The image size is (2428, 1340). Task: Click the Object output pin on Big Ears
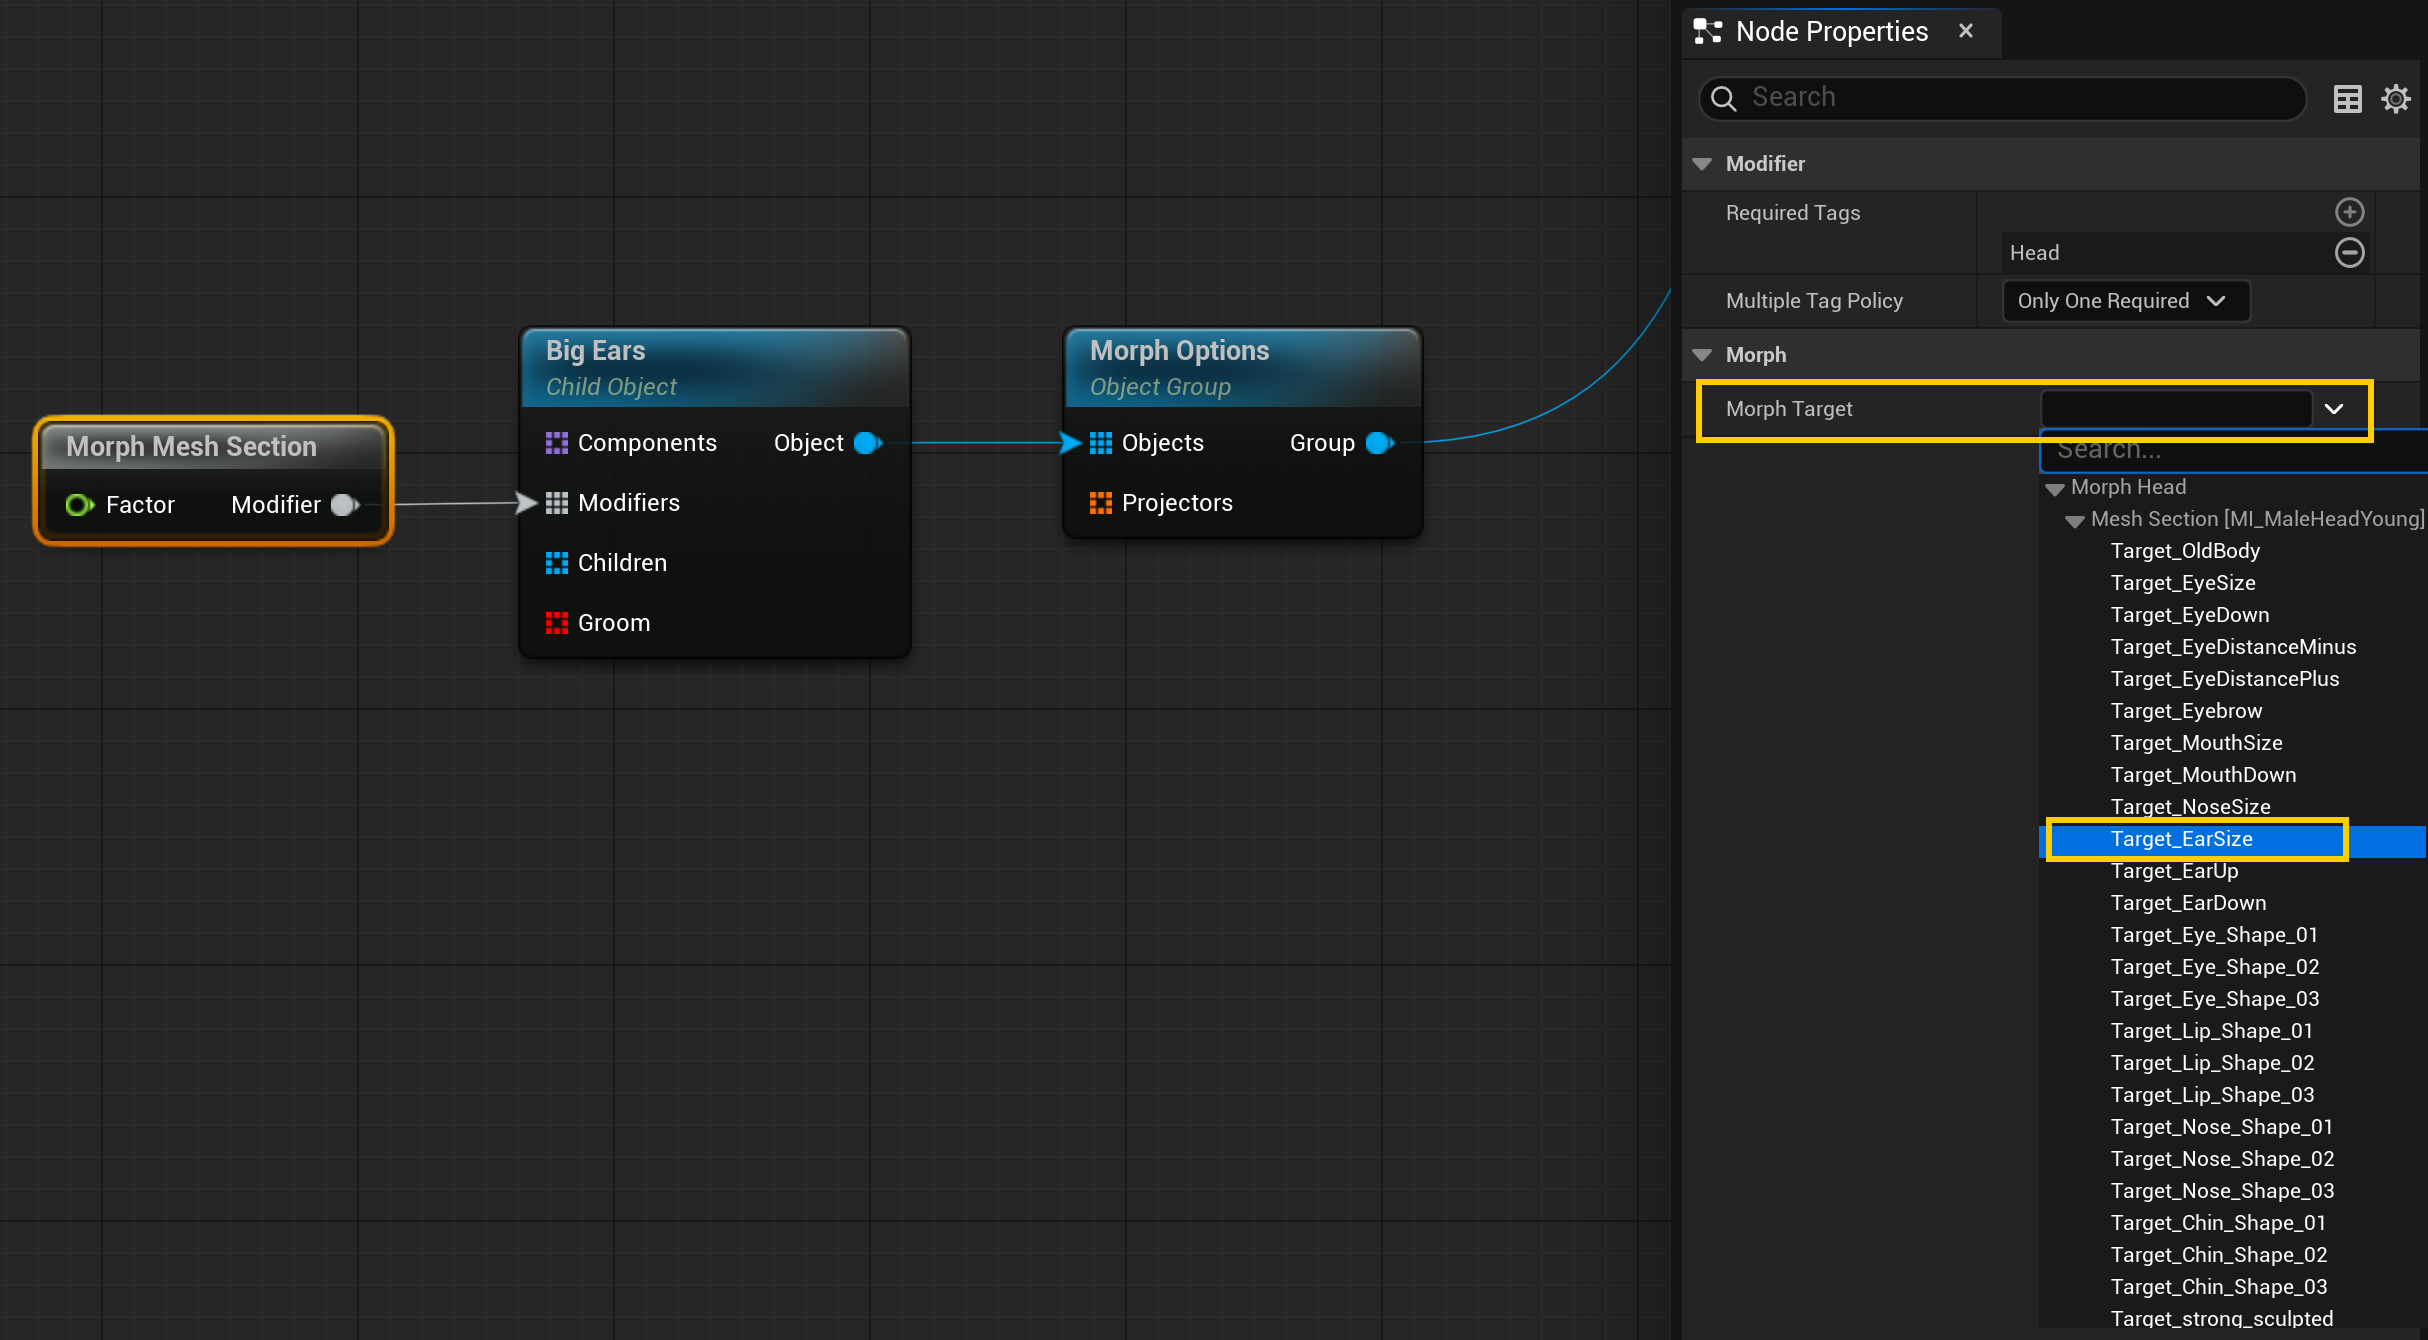pos(868,443)
